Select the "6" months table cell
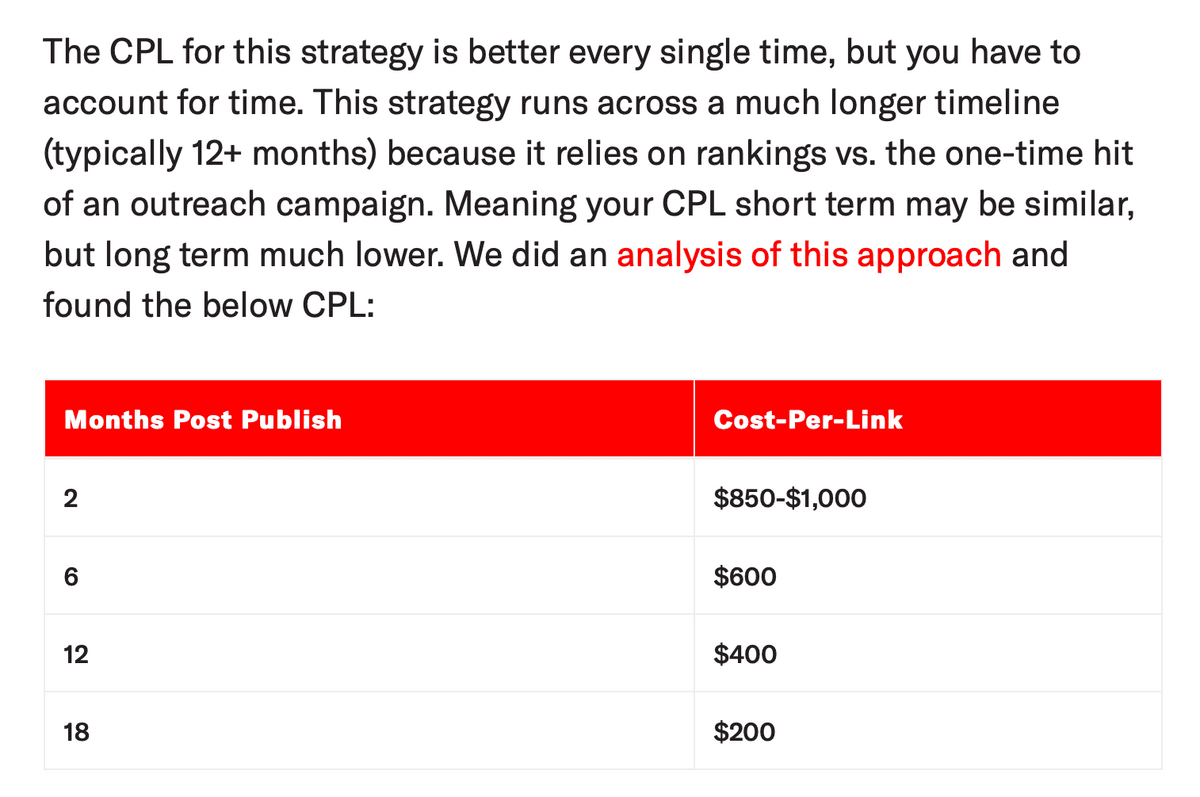The height and width of the screenshot is (797, 1200). [x=369, y=575]
